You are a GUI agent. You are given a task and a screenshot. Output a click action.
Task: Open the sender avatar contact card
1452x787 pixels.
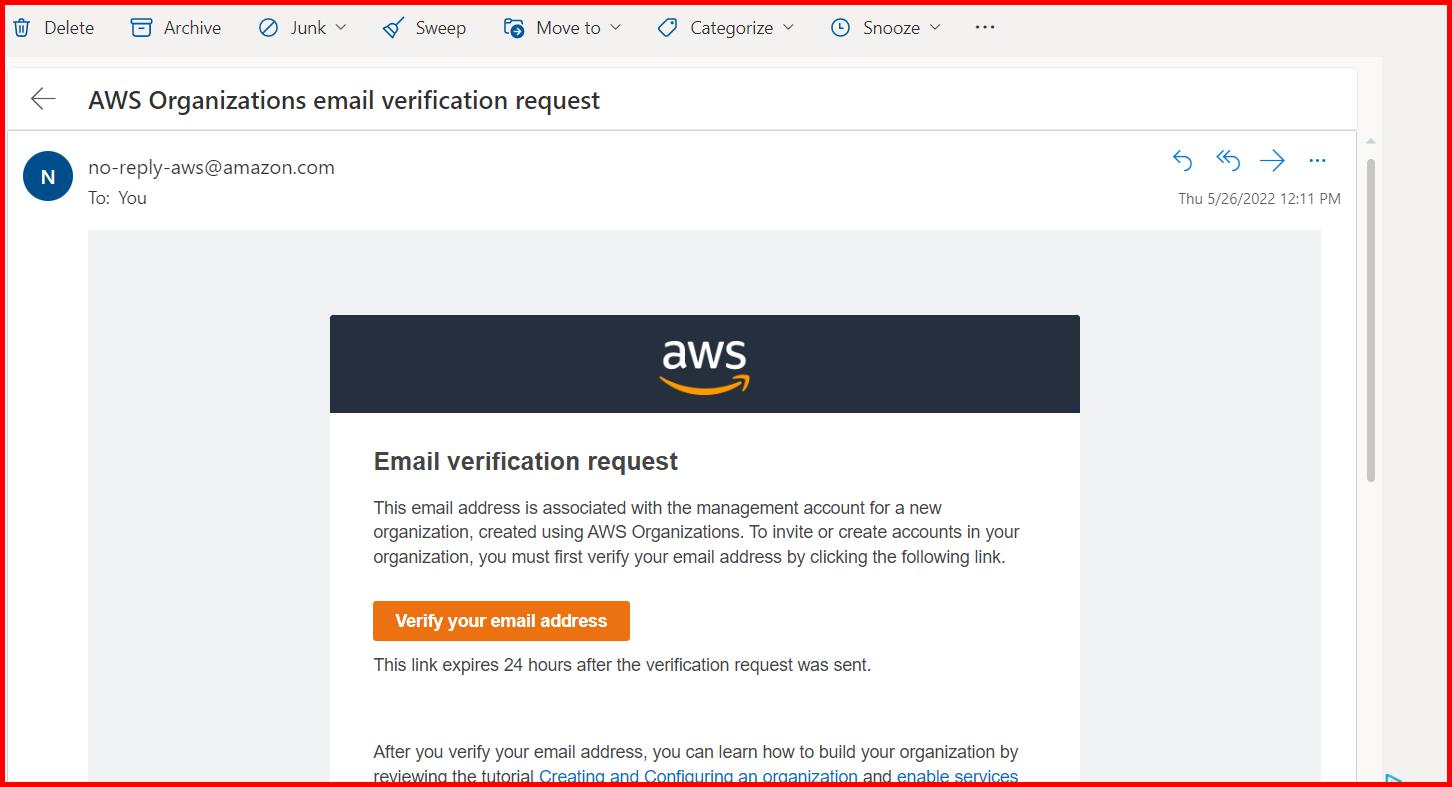pos(47,176)
